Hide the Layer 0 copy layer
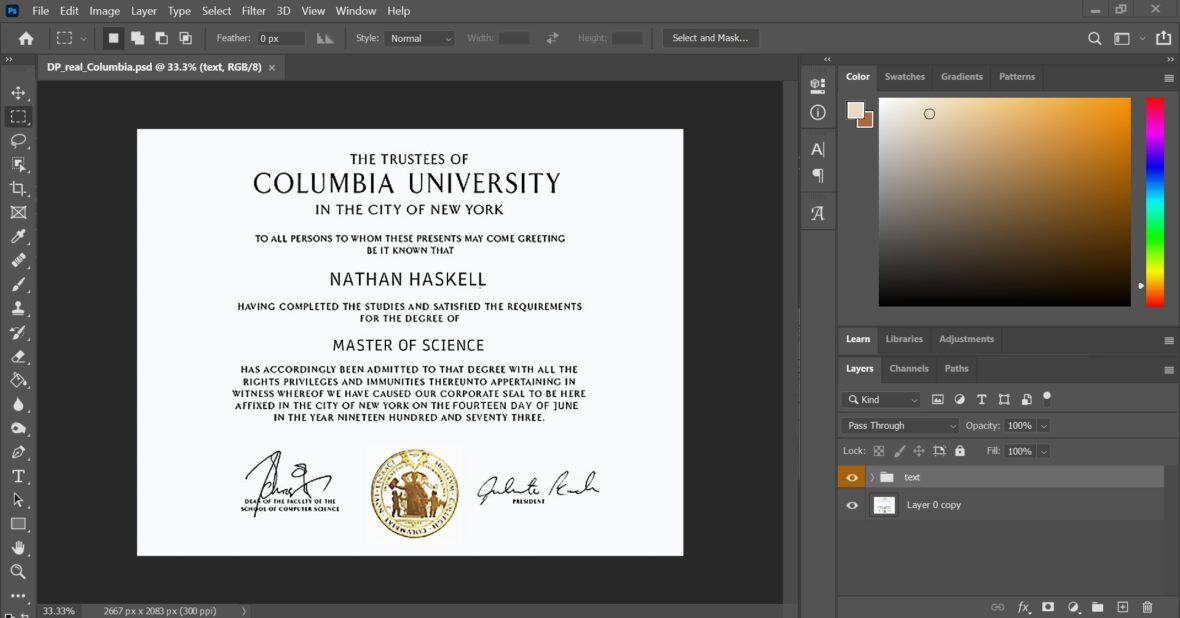 (x=852, y=505)
